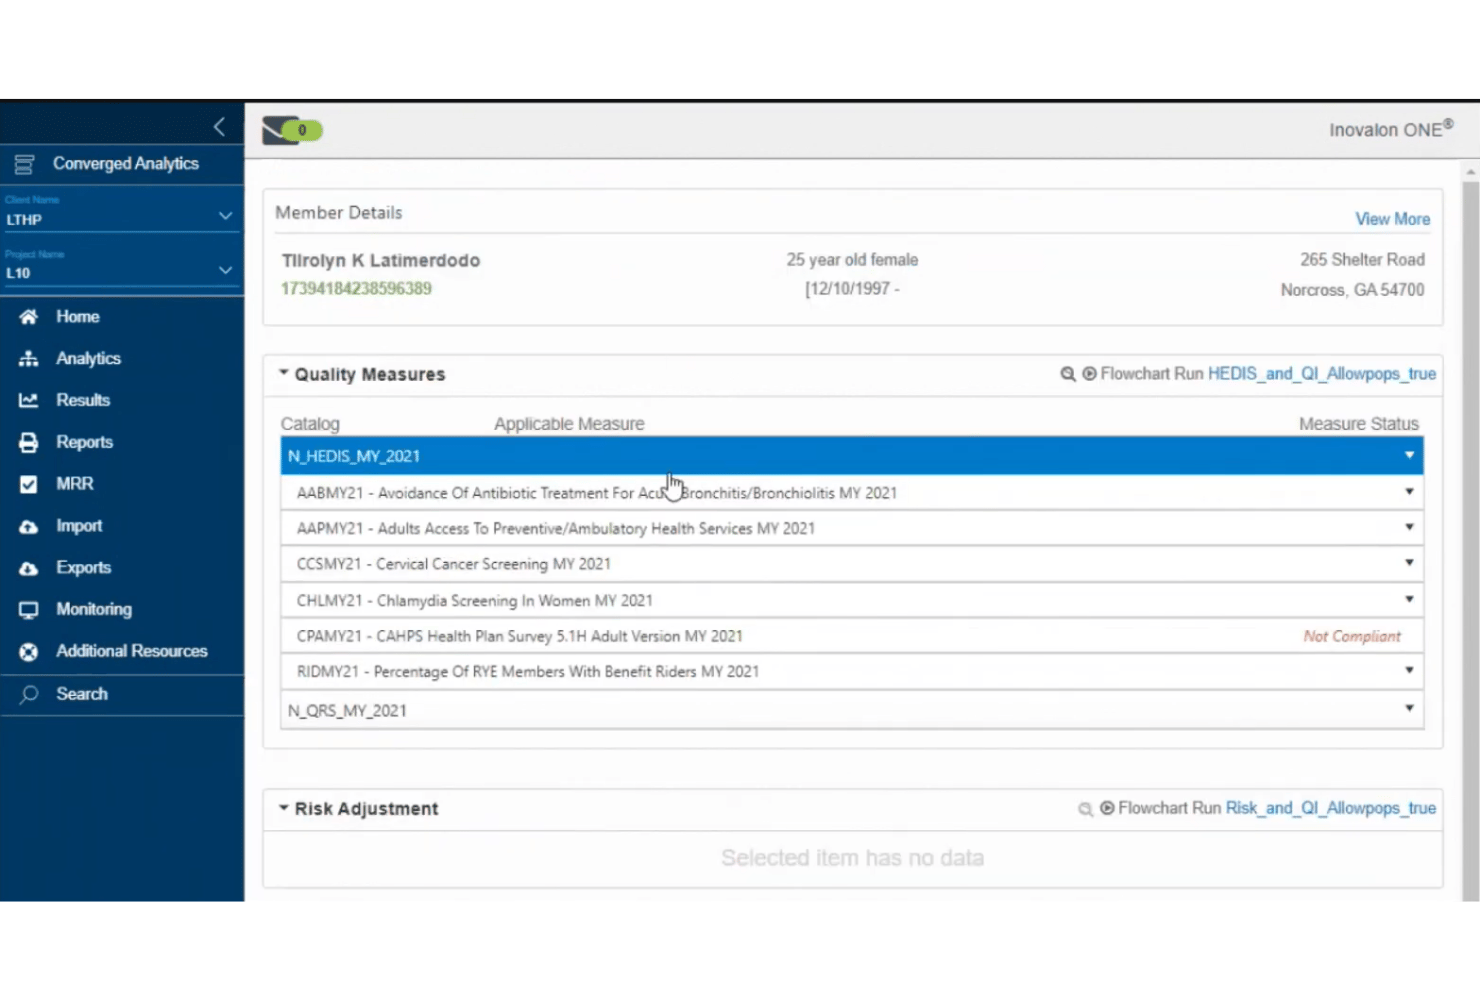Image resolution: width=1480 pixels, height=987 pixels.
Task: Collapse the sidebar with the chevron arrow
Action: point(219,127)
